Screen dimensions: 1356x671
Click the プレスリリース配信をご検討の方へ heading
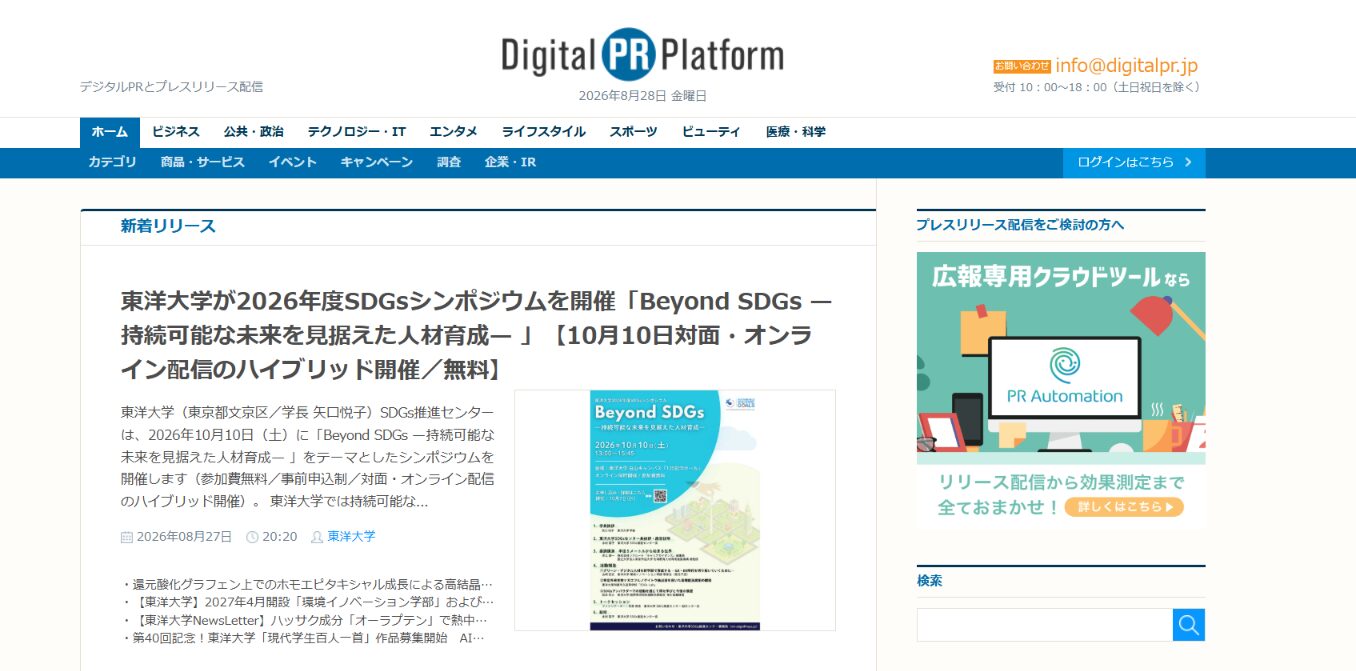tap(1020, 225)
